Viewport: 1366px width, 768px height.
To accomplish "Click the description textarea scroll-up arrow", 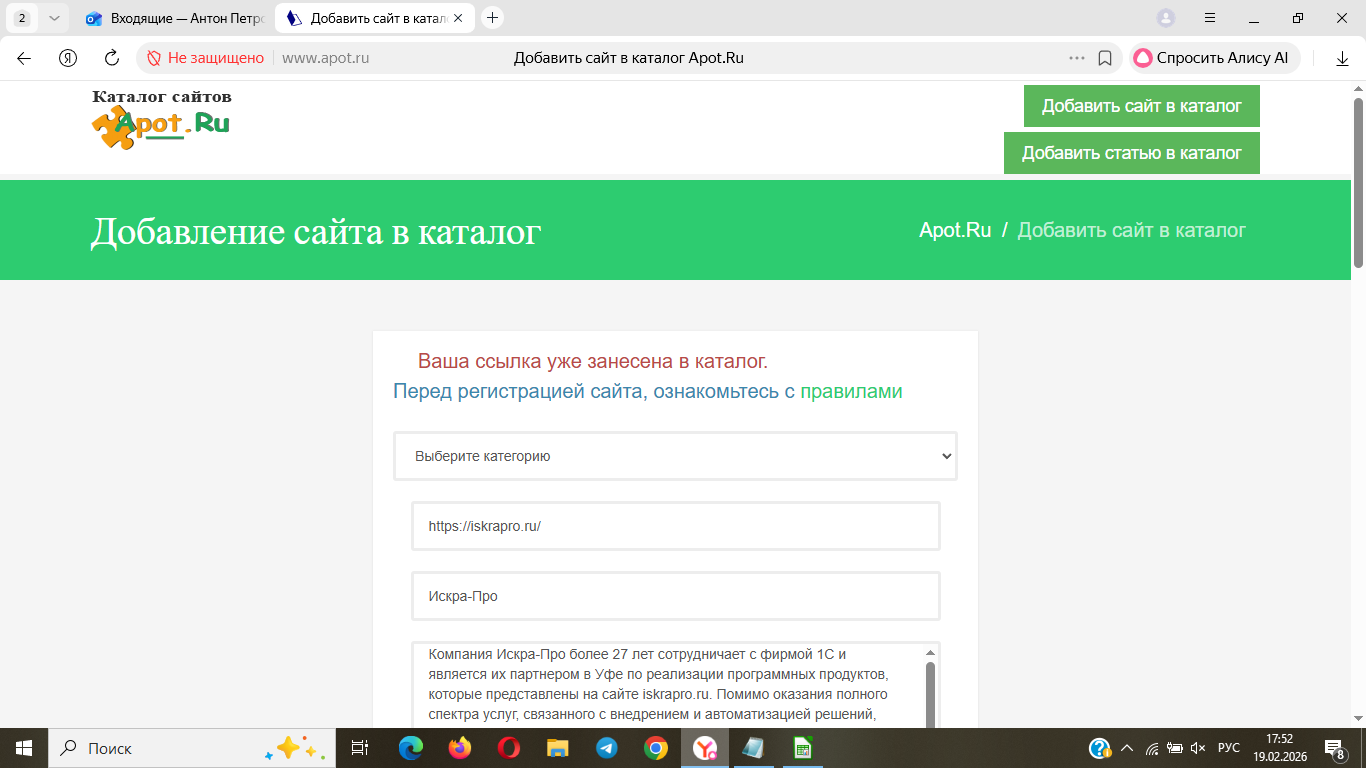I will (931, 652).
